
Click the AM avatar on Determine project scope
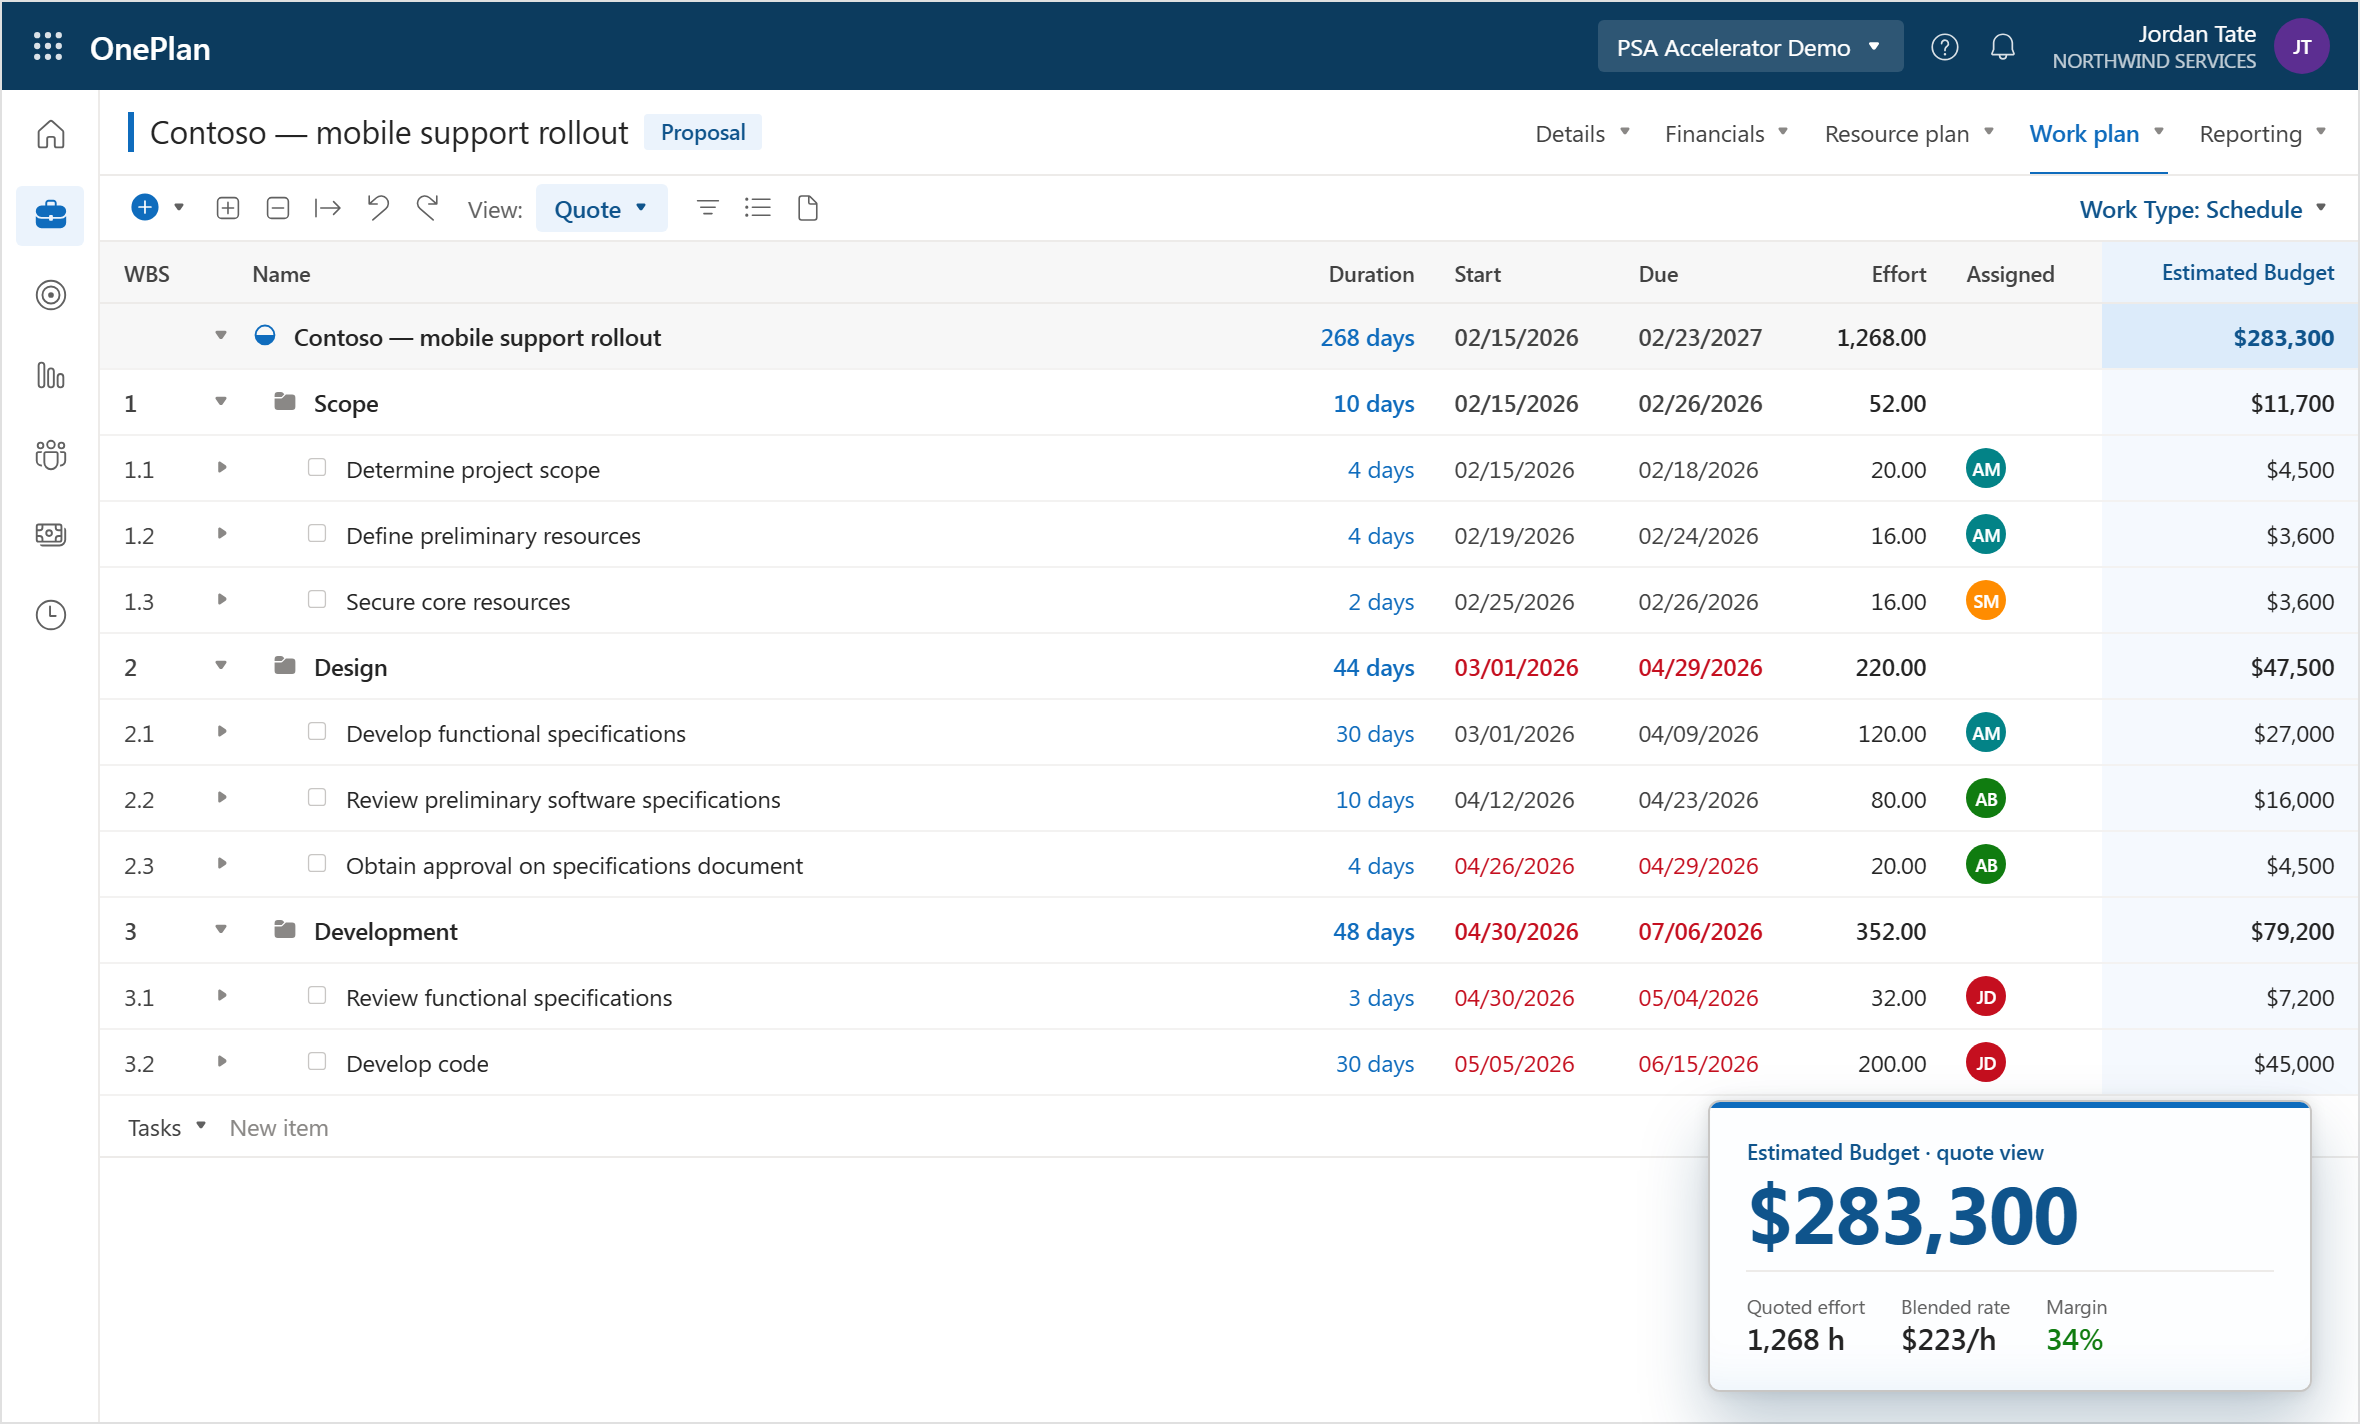click(1986, 469)
